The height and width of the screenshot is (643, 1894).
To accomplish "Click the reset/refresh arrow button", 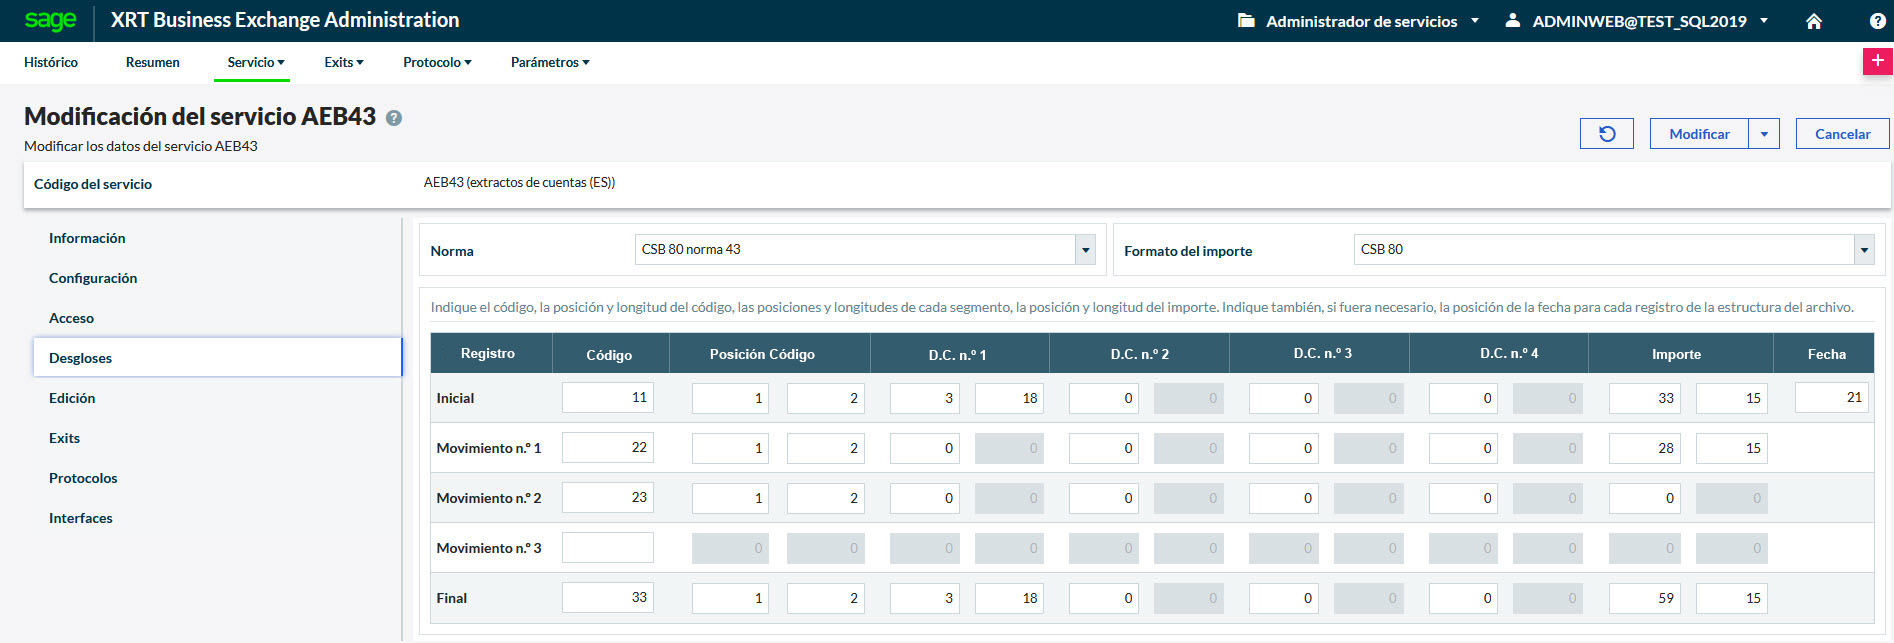I will 1606,134.
